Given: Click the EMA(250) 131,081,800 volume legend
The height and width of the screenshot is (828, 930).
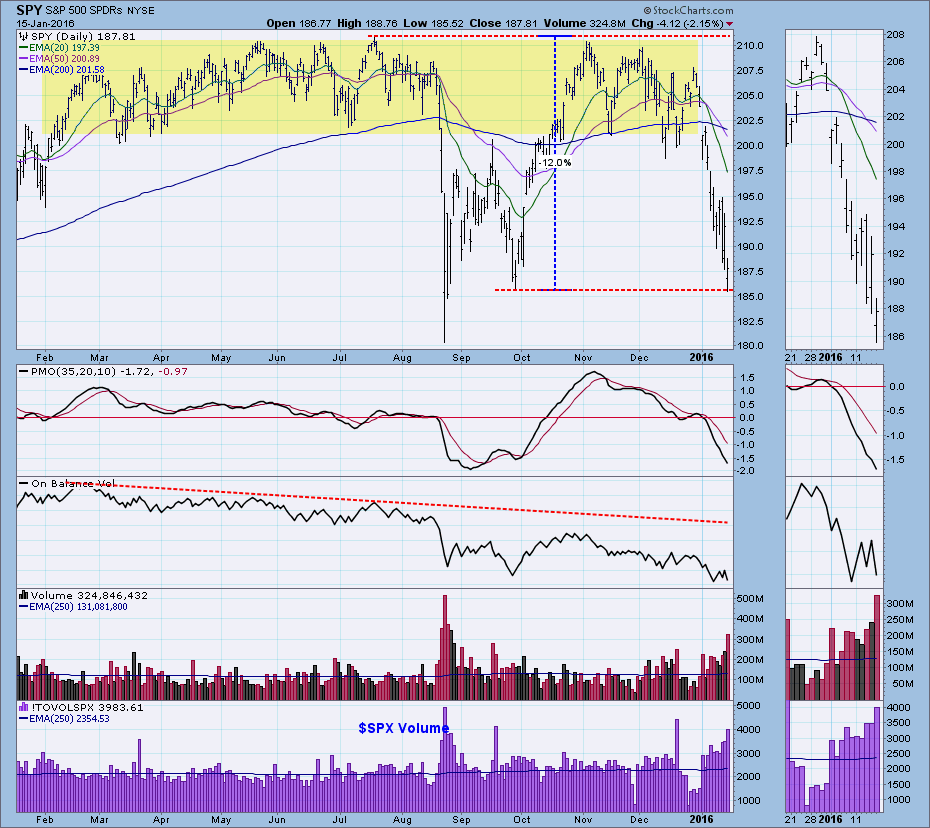Looking at the screenshot, I should (x=74, y=606).
